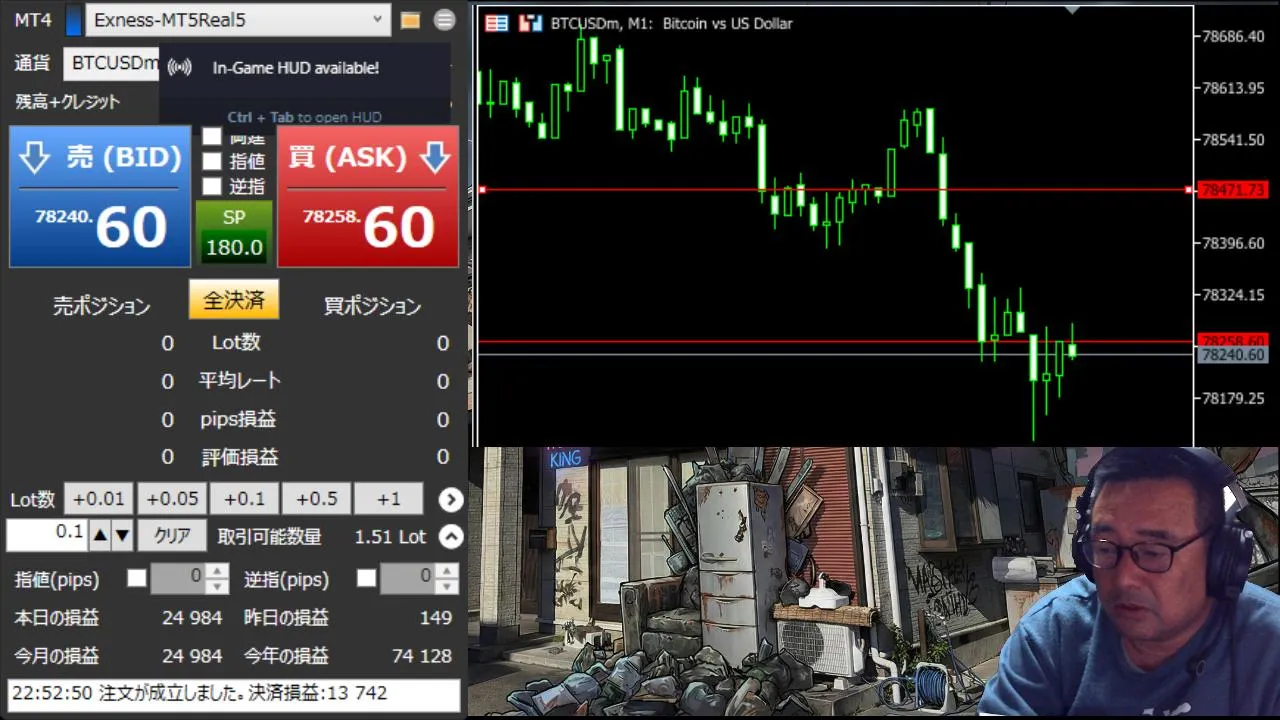
Task: Click the 平均レート row label
Action: point(239,381)
